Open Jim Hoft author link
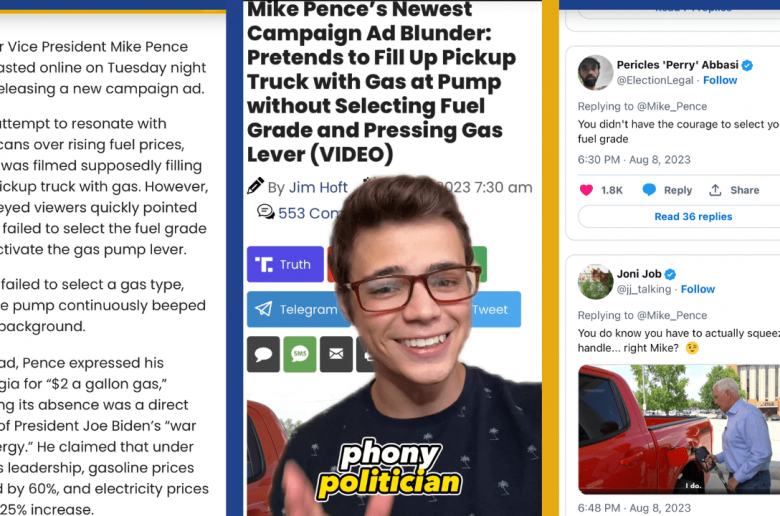The width and height of the screenshot is (780, 516). (318, 188)
